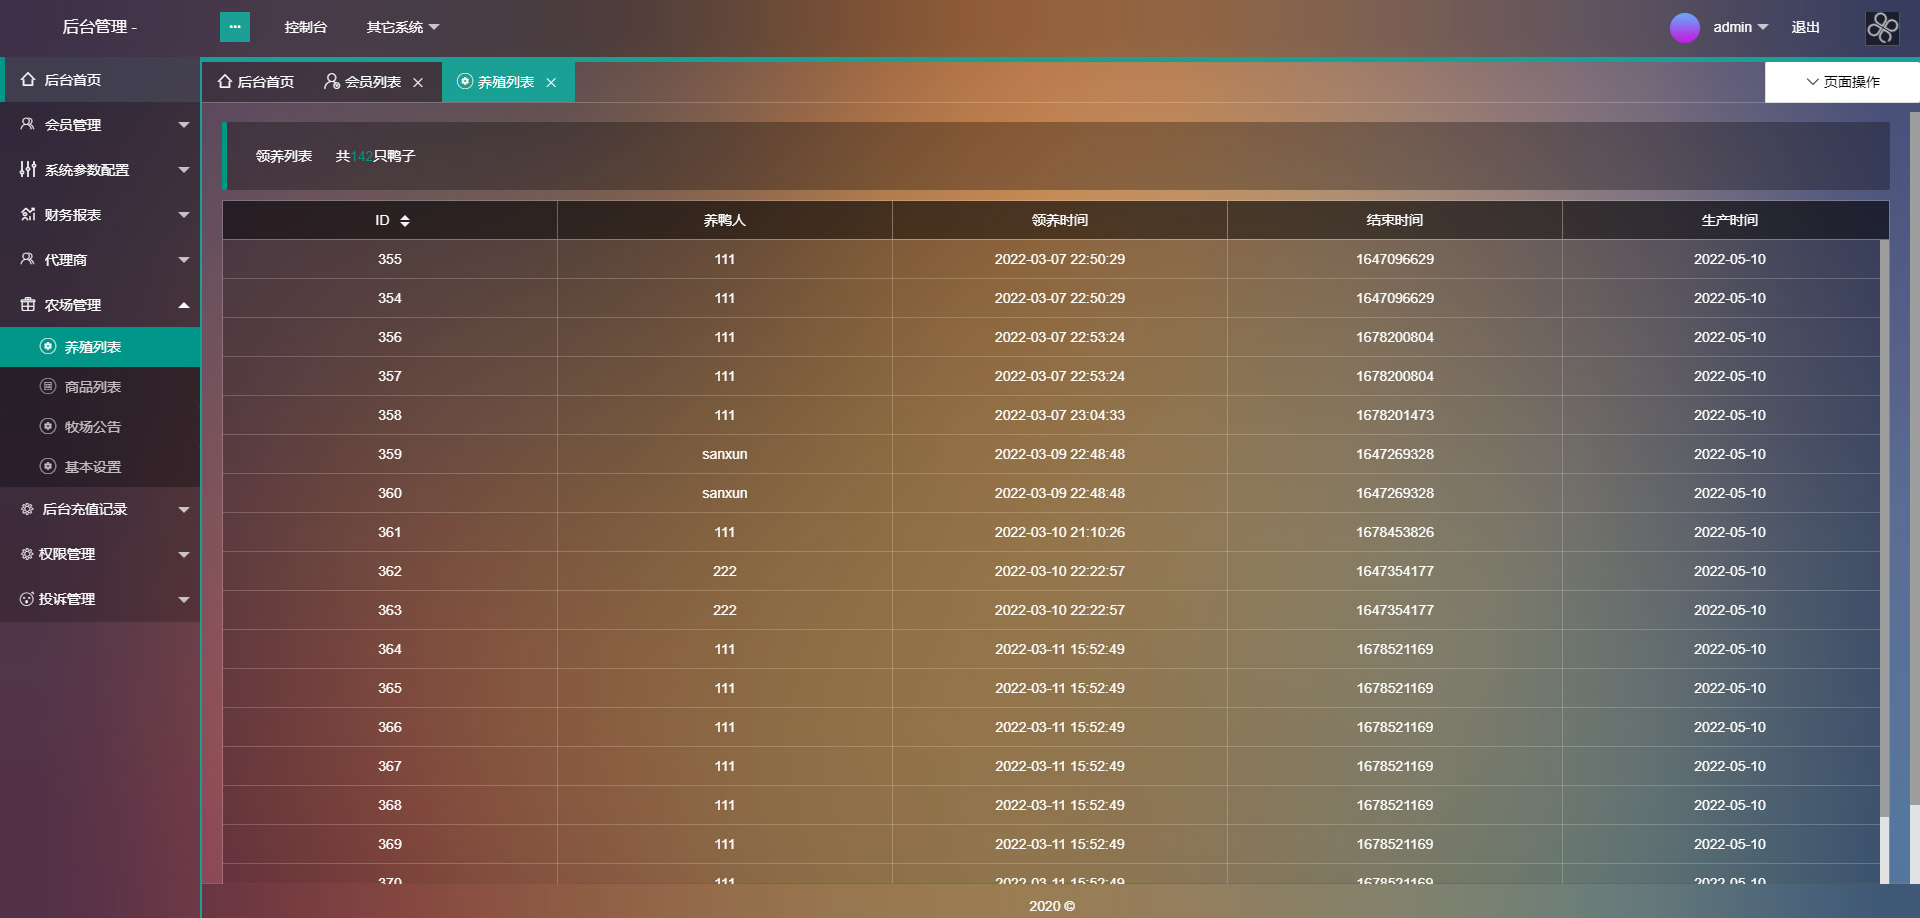Open the 其它系统 dropdown
The width and height of the screenshot is (1920, 918).
pos(403,27)
